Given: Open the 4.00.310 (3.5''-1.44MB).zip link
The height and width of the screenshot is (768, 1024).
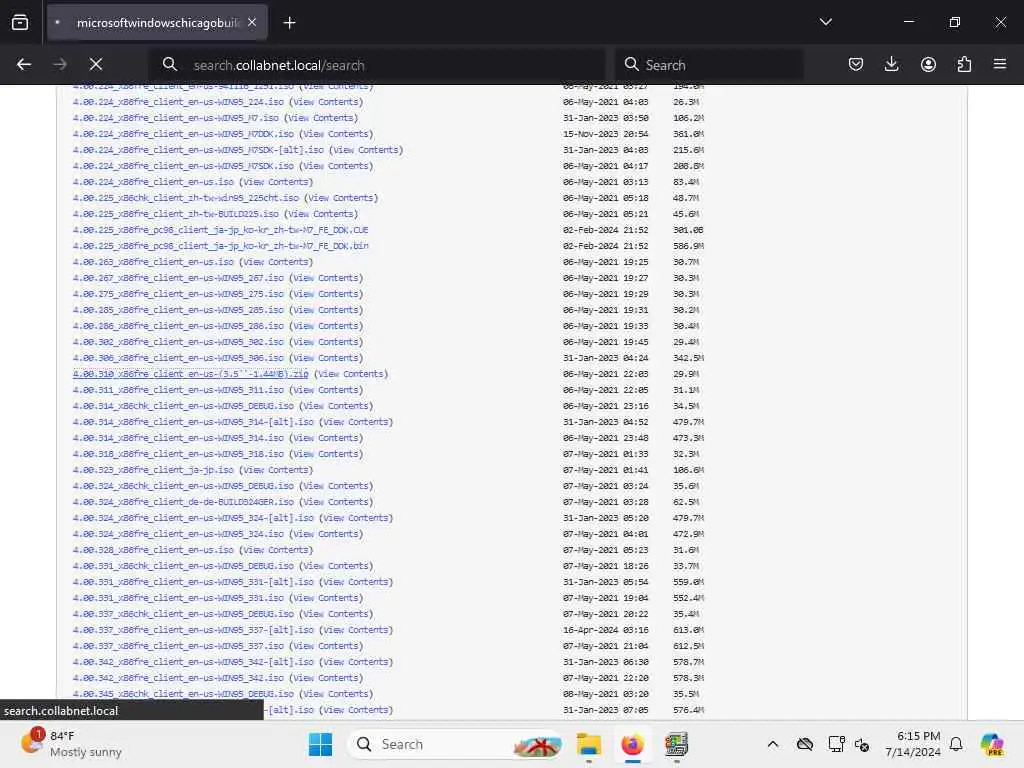Looking at the screenshot, I should [x=191, y=374].
